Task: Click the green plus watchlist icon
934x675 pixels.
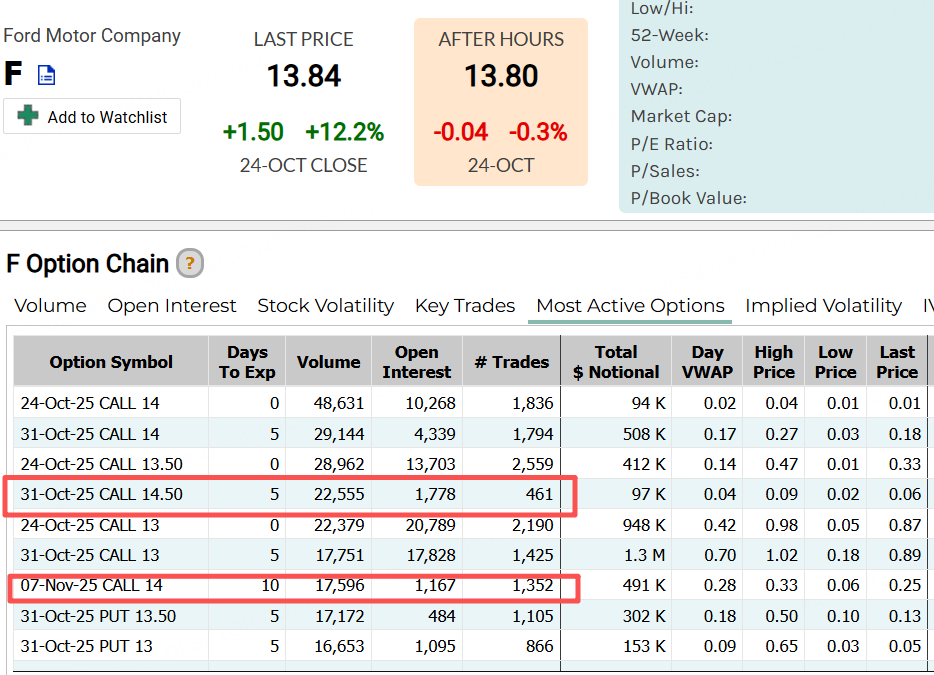Action: point(28,116)
